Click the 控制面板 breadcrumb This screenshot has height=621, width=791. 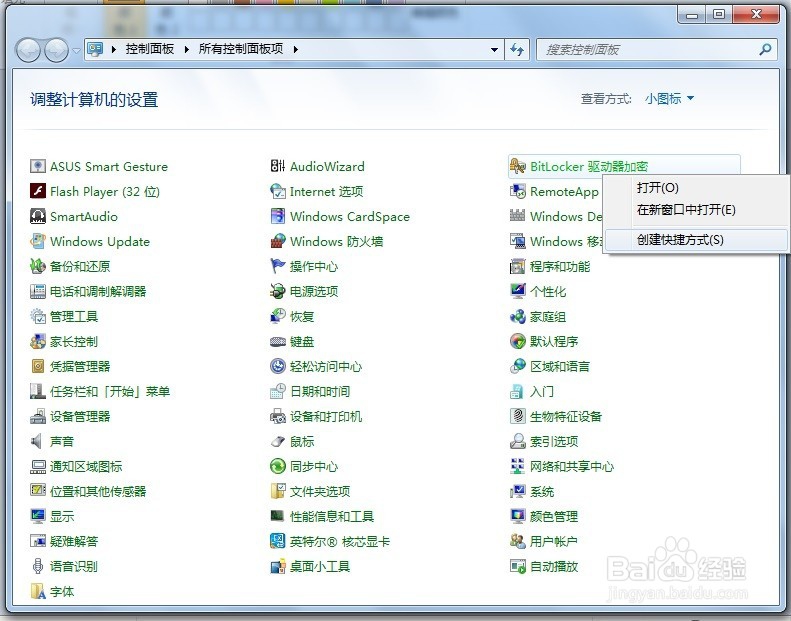[150, 49]
